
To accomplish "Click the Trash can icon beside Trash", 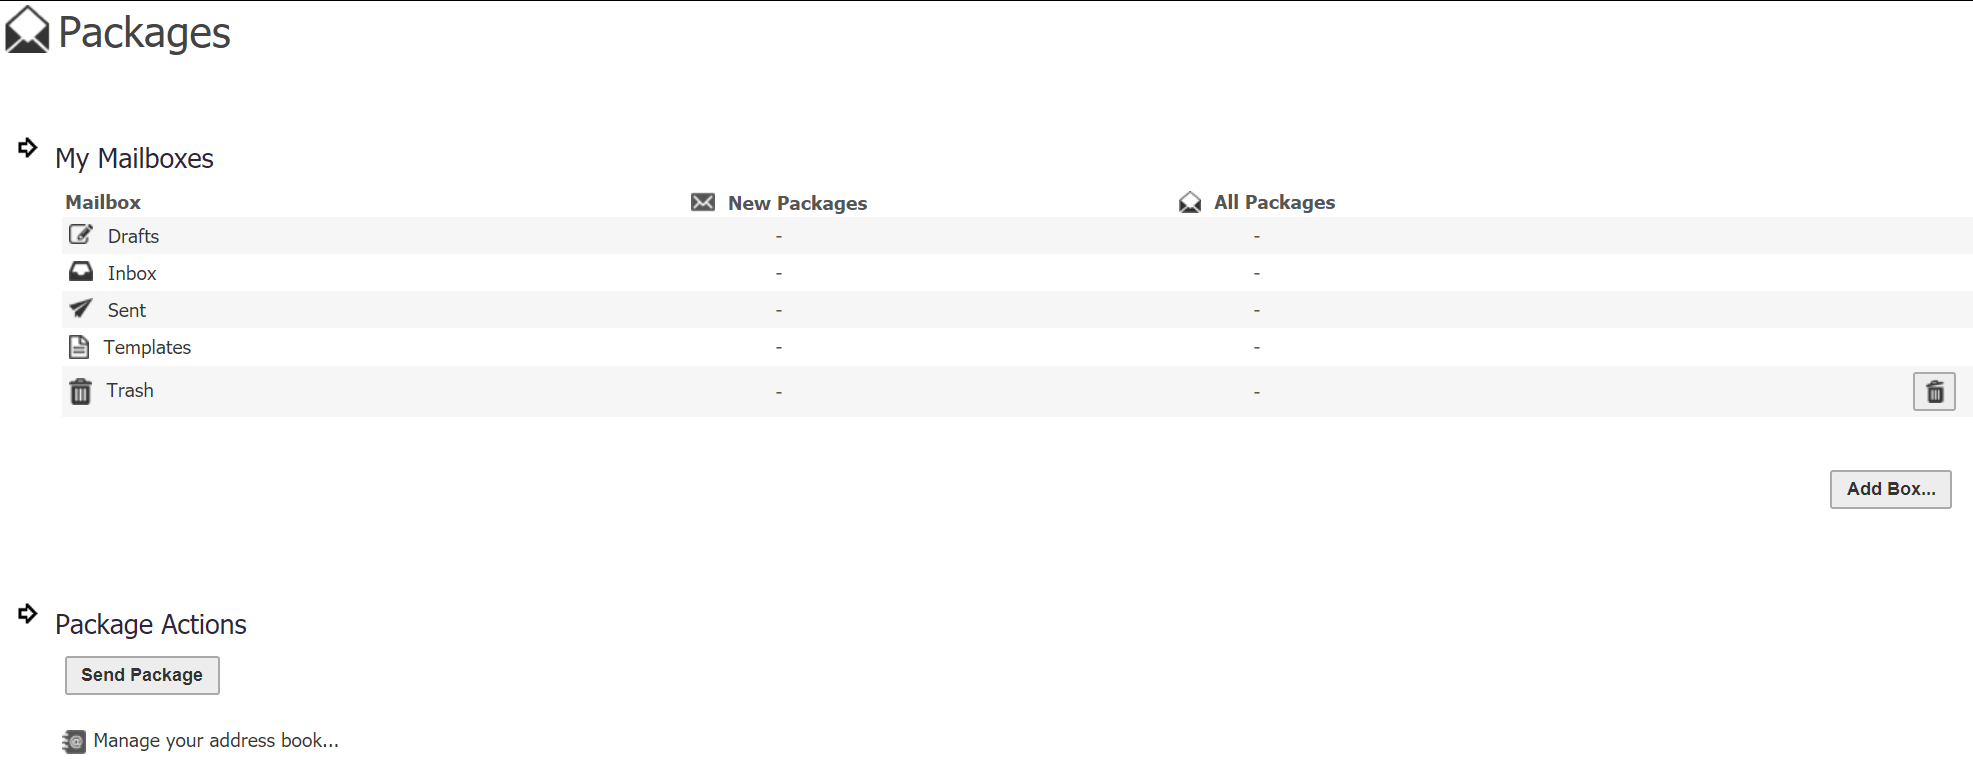I will click(81, 391).
